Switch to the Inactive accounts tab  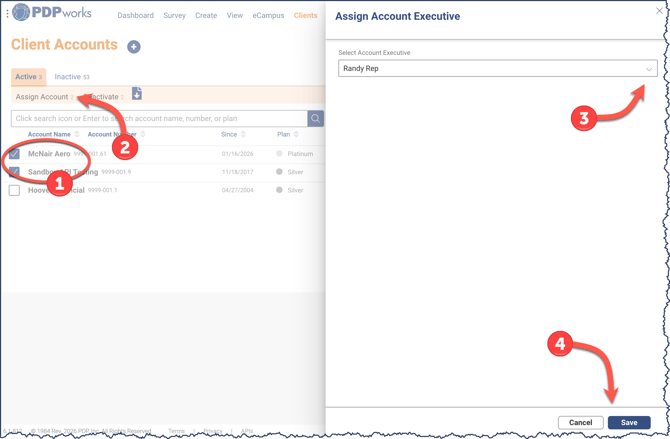pos(72,77)
